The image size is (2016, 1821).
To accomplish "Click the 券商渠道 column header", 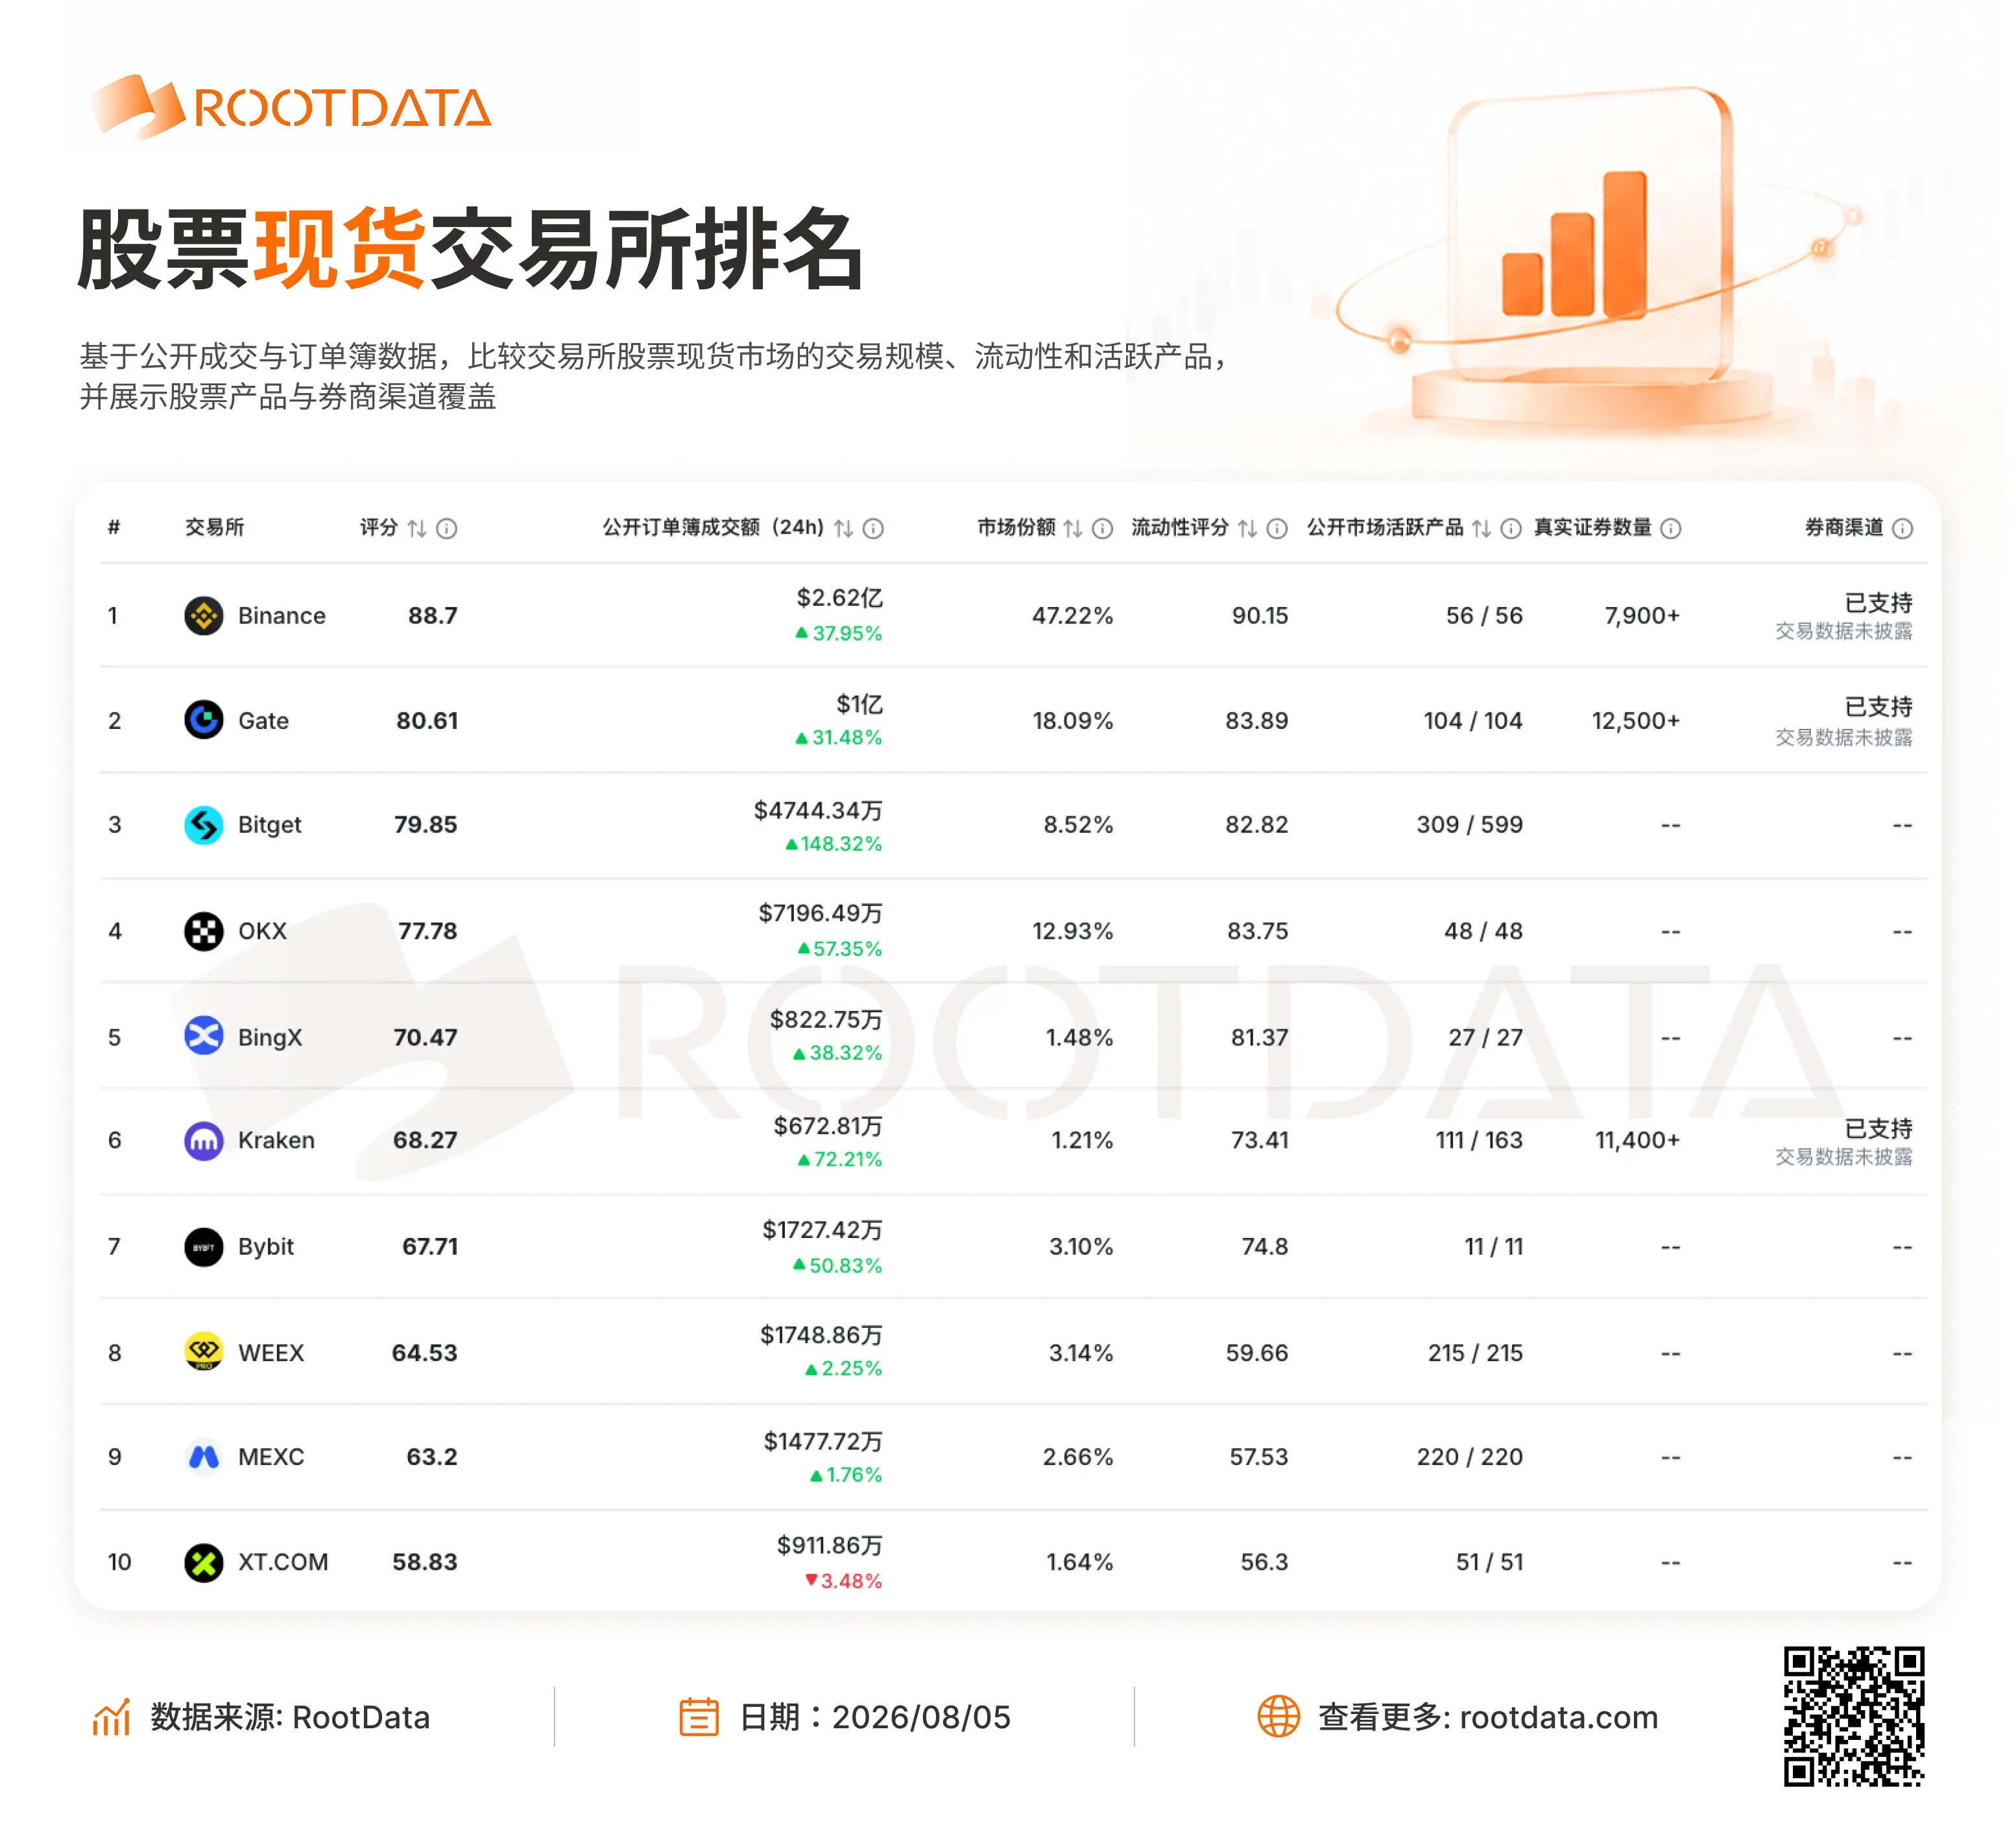I will tap(1843, 527).
